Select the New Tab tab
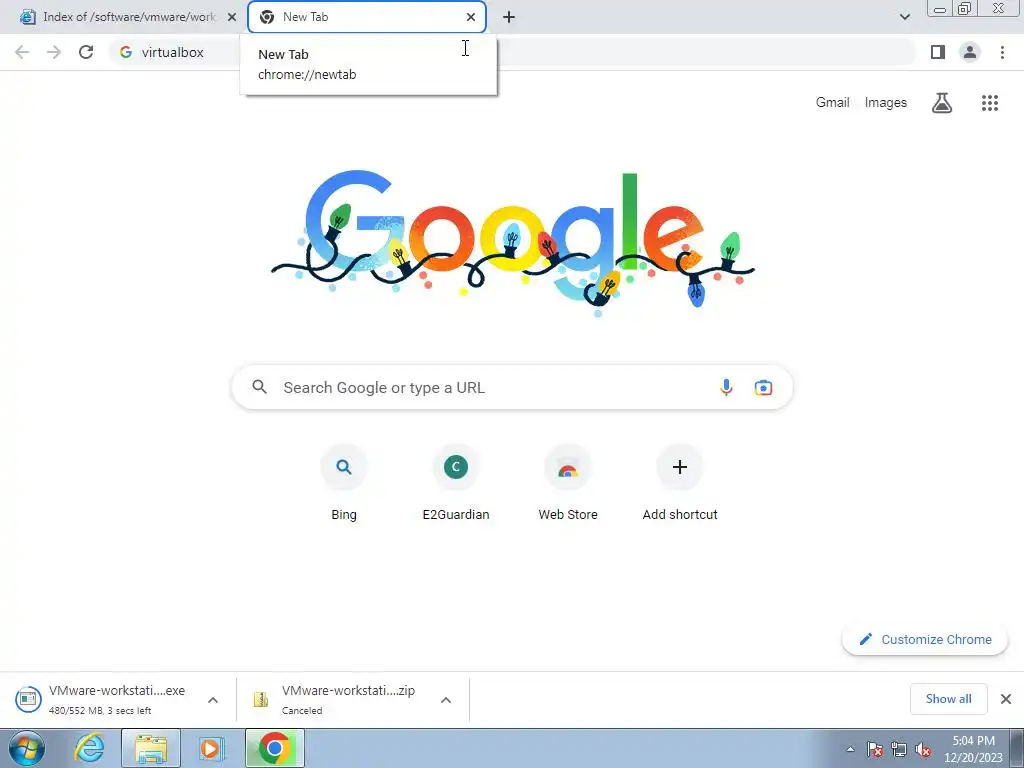1024x768 pixels. 366,17
